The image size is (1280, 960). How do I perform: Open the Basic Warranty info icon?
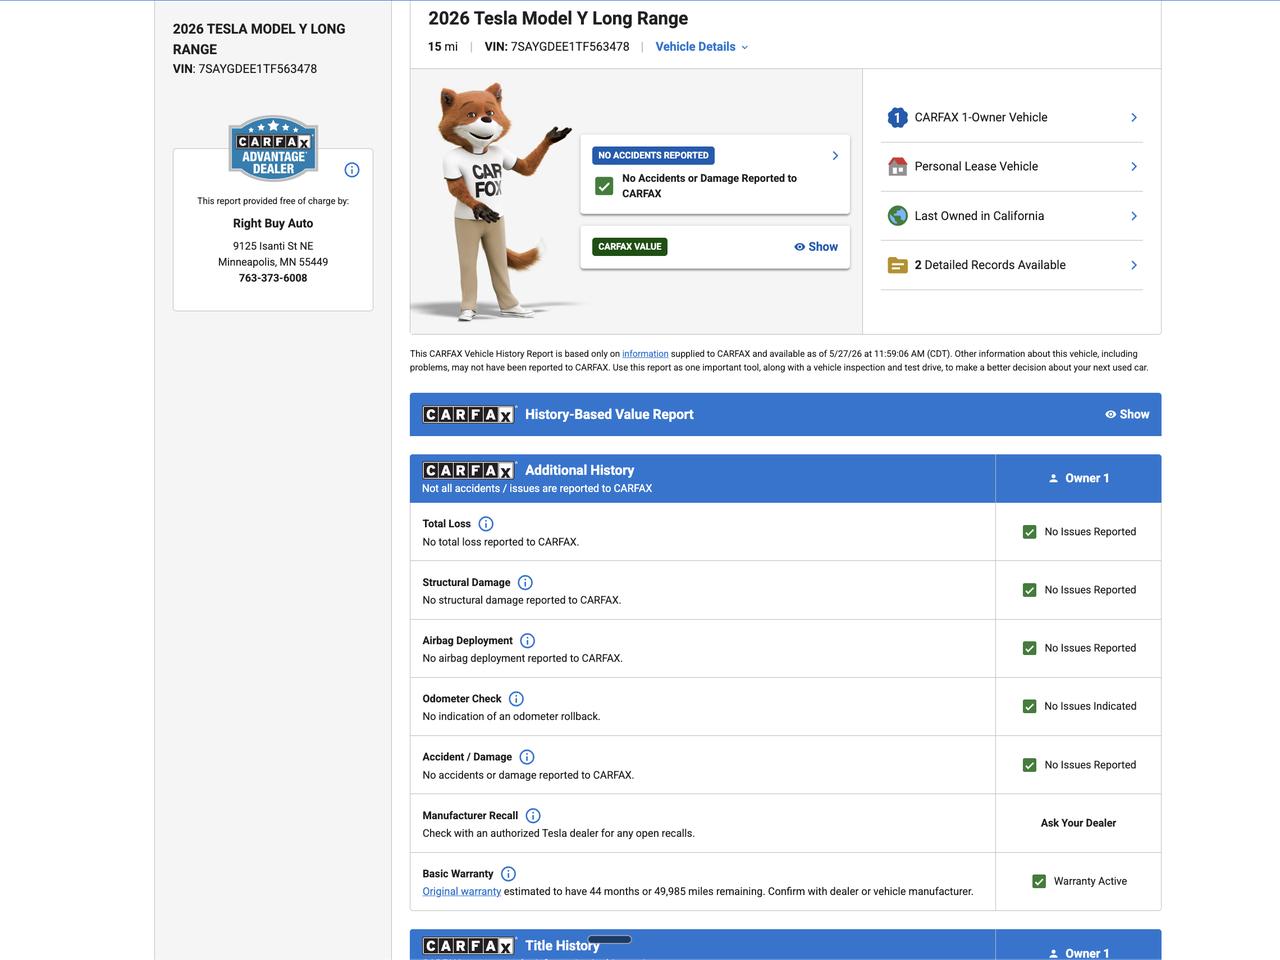click(508, 874)
